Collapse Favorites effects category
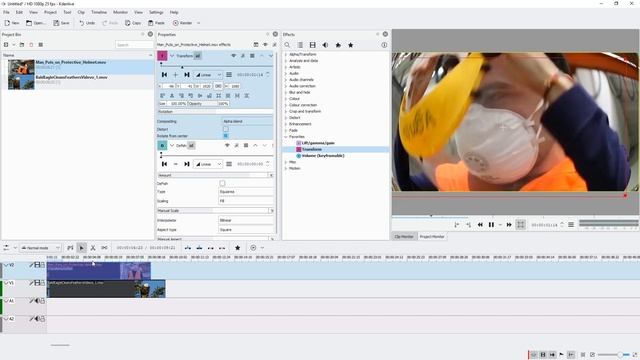This screenshot has height=360, width=640. click(286, 137)
